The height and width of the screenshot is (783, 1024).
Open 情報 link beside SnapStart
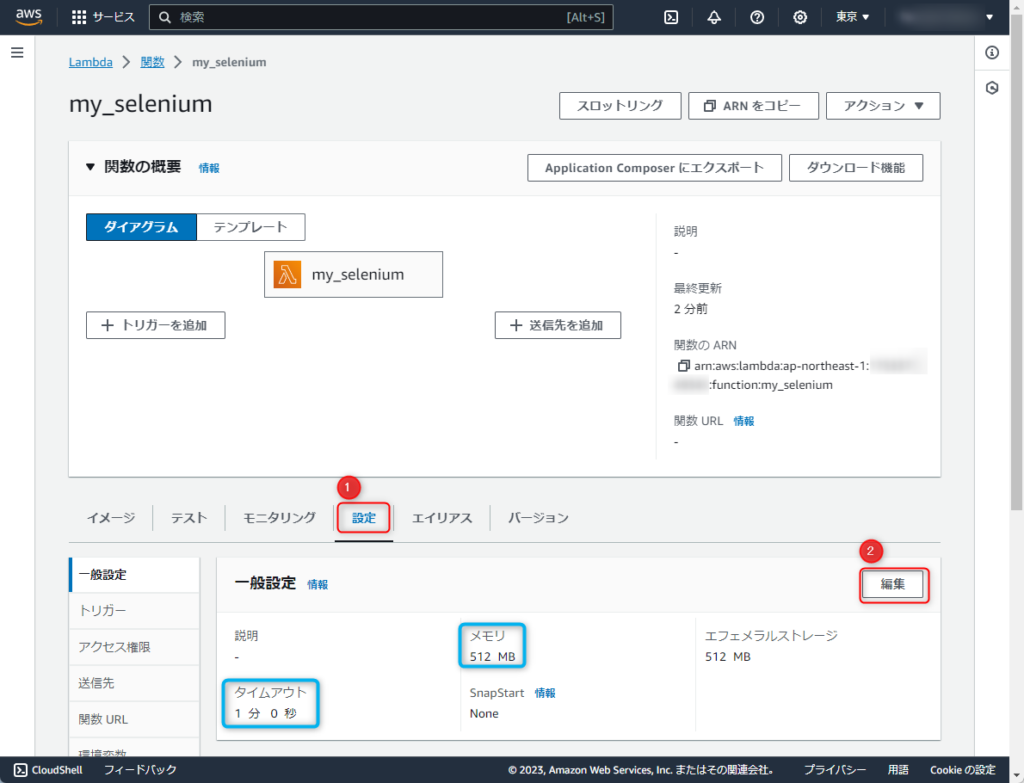point(545,693)
